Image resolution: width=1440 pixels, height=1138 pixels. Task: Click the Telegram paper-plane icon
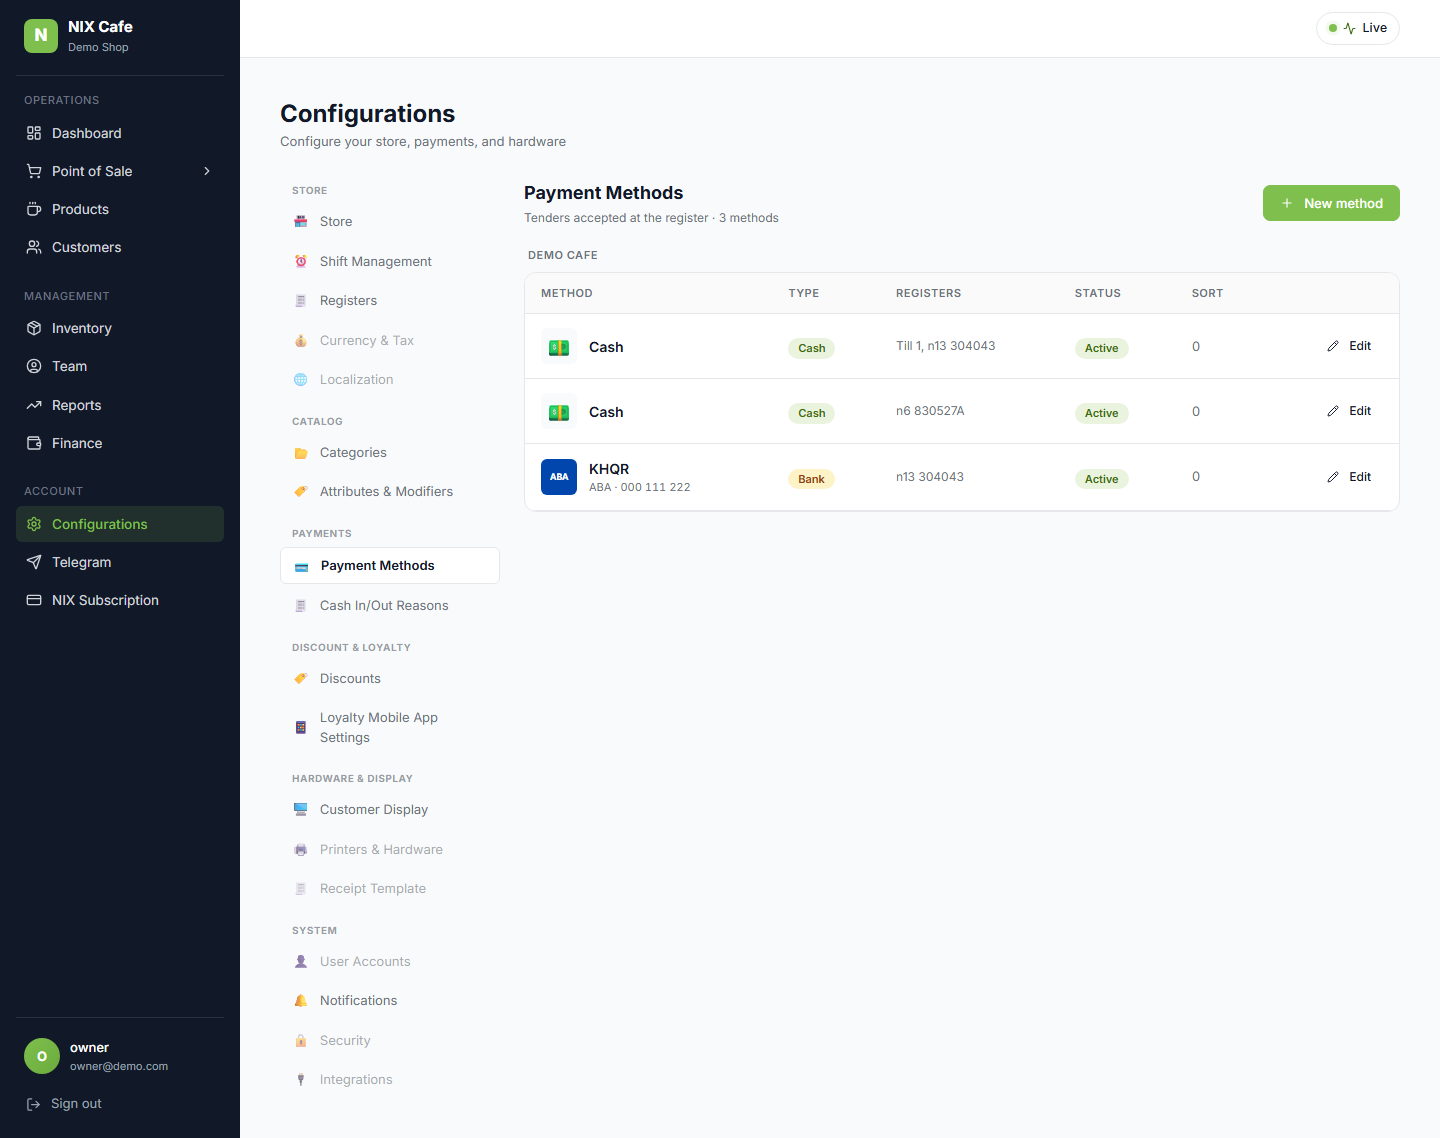34,562
